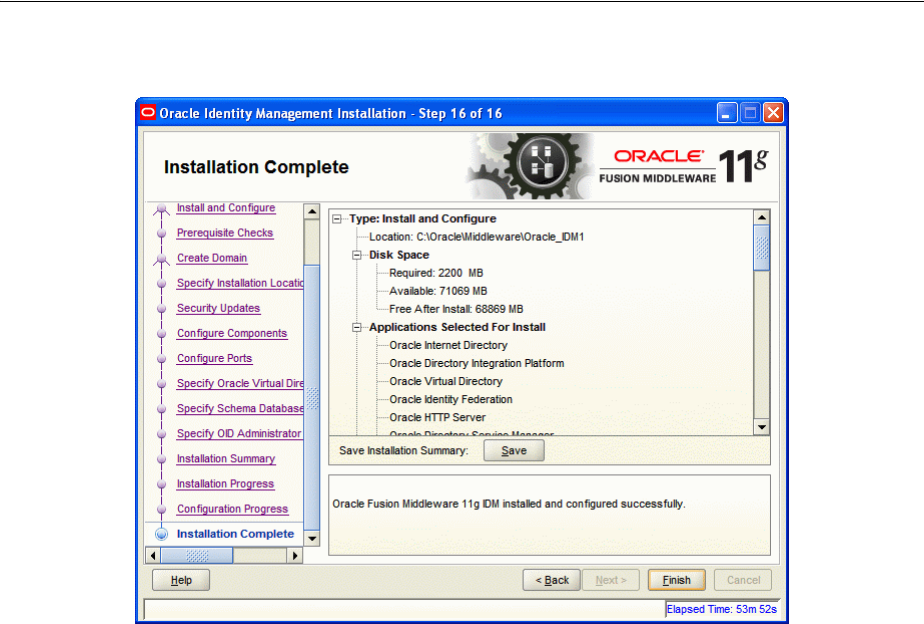Open the Create Domain step
The image size is (924, 624).
pos(212,258)
